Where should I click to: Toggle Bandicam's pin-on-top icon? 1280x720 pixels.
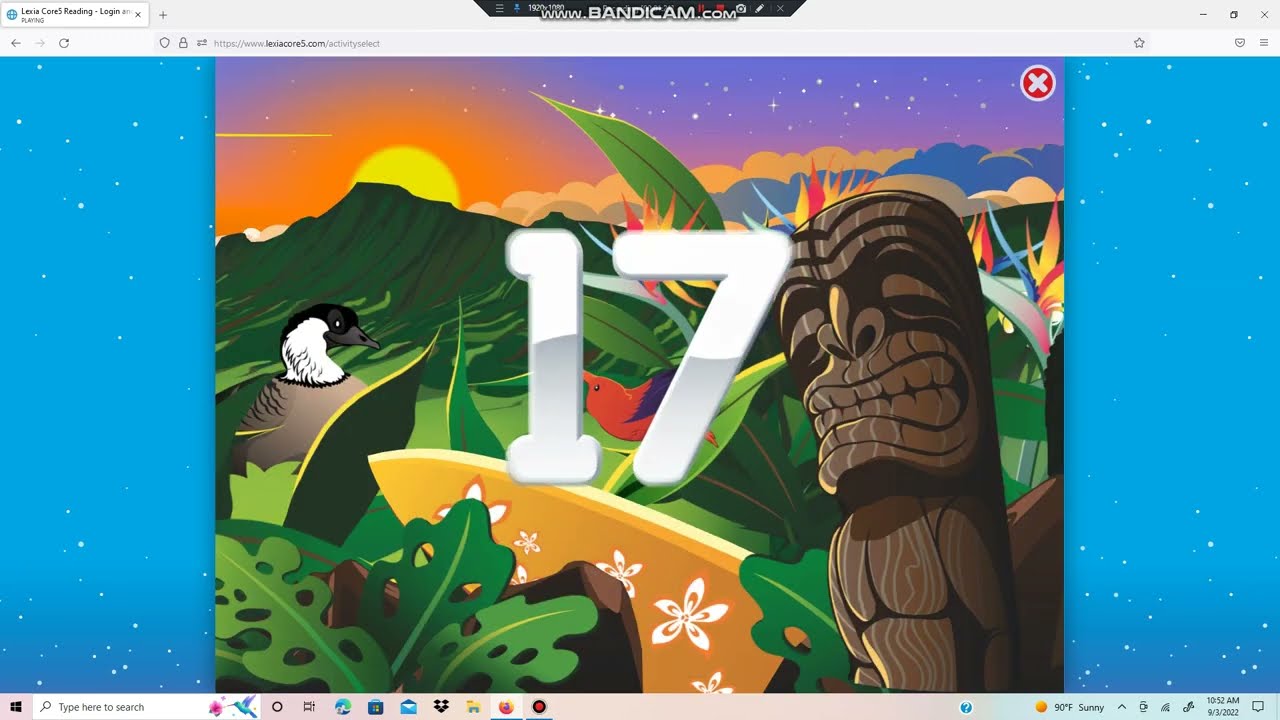click(516, 8)
